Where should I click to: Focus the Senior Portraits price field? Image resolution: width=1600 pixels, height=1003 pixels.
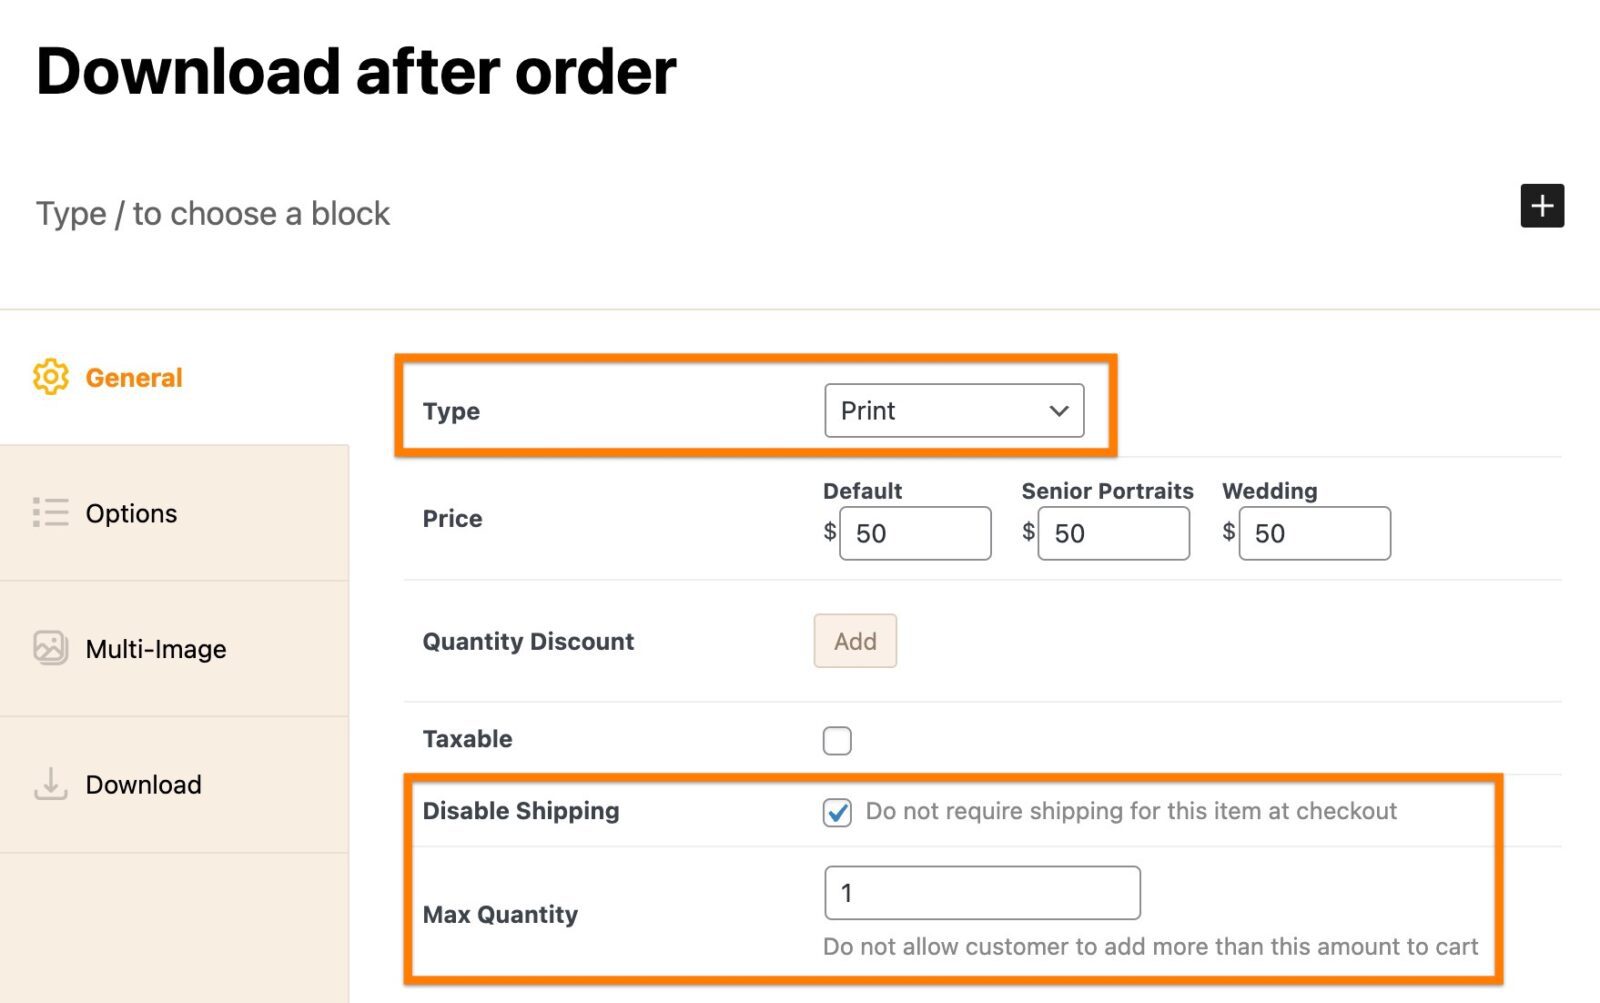point(1114,533)
